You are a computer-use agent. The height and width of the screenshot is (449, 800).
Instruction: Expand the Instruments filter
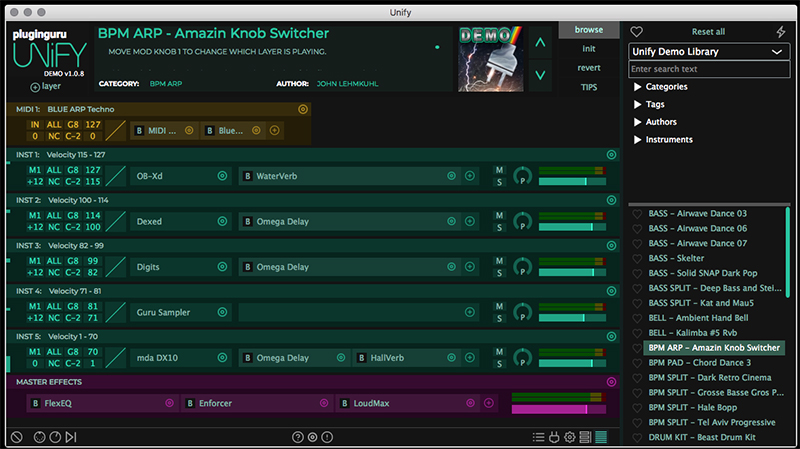[637, 139]
